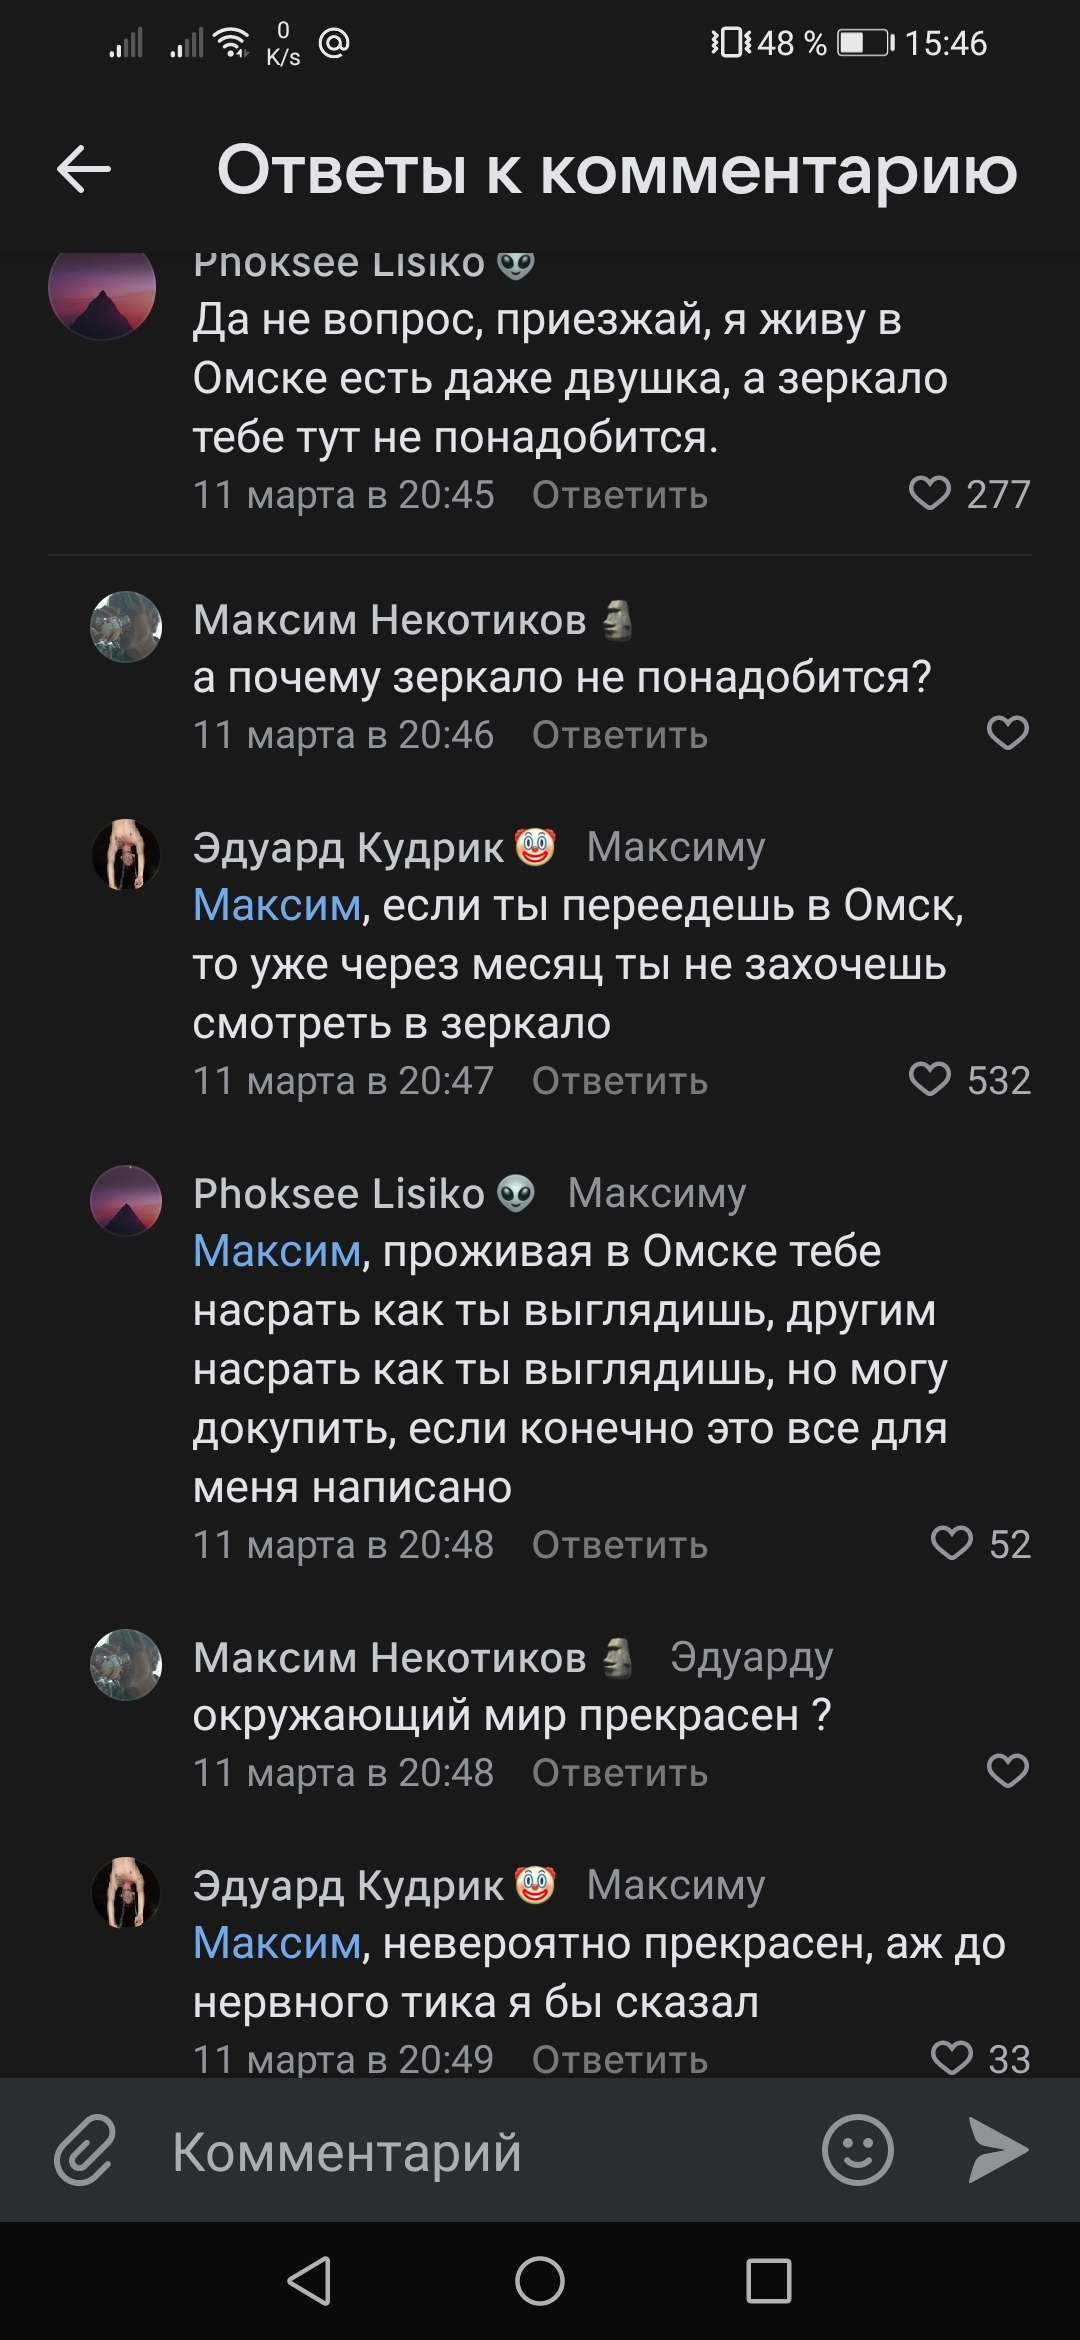Open recent apps square button

pos(768,2281)
